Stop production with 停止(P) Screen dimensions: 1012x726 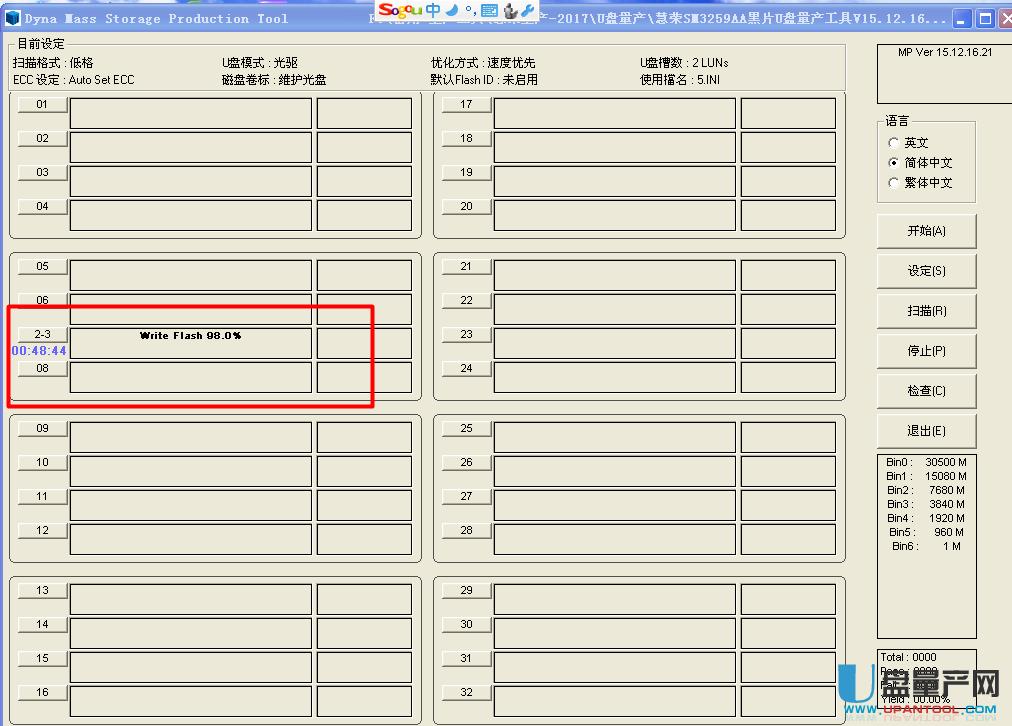(x=925, y=351)
